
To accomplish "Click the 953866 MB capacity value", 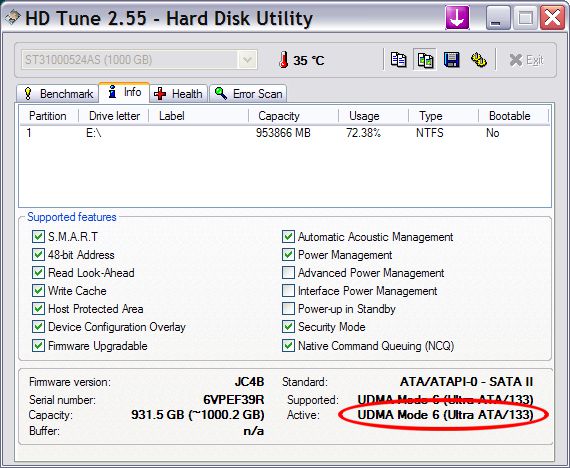I will point(283,133).
